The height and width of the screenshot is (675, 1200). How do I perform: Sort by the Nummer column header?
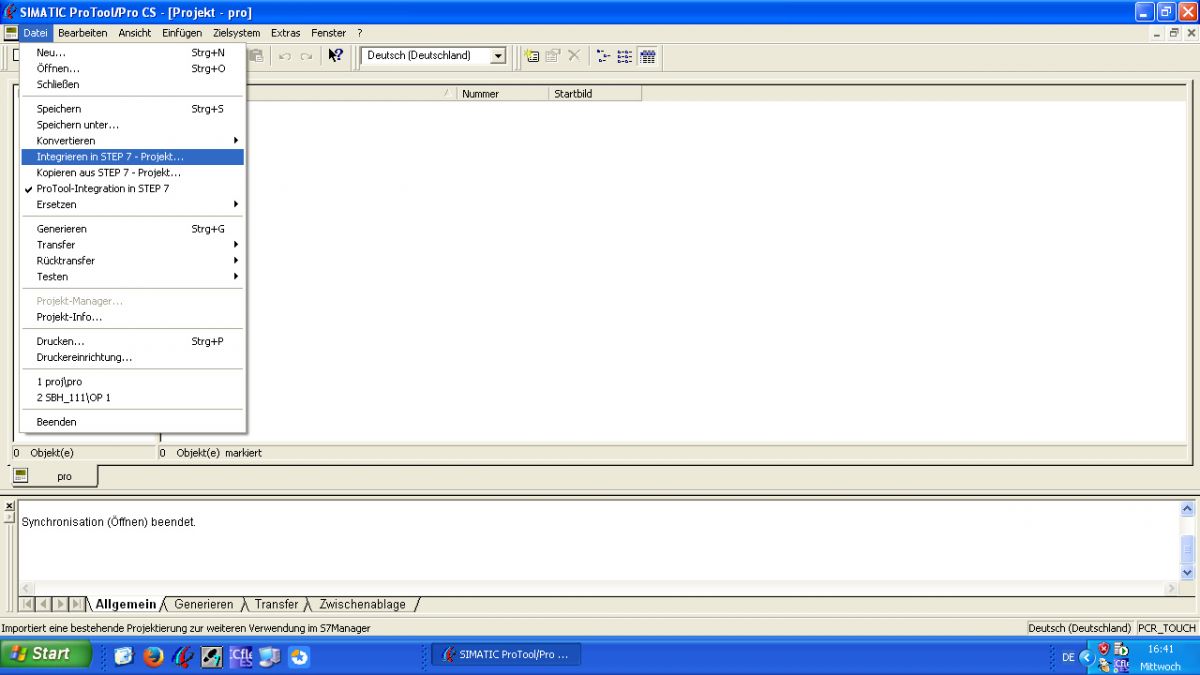tap(503, 93)
